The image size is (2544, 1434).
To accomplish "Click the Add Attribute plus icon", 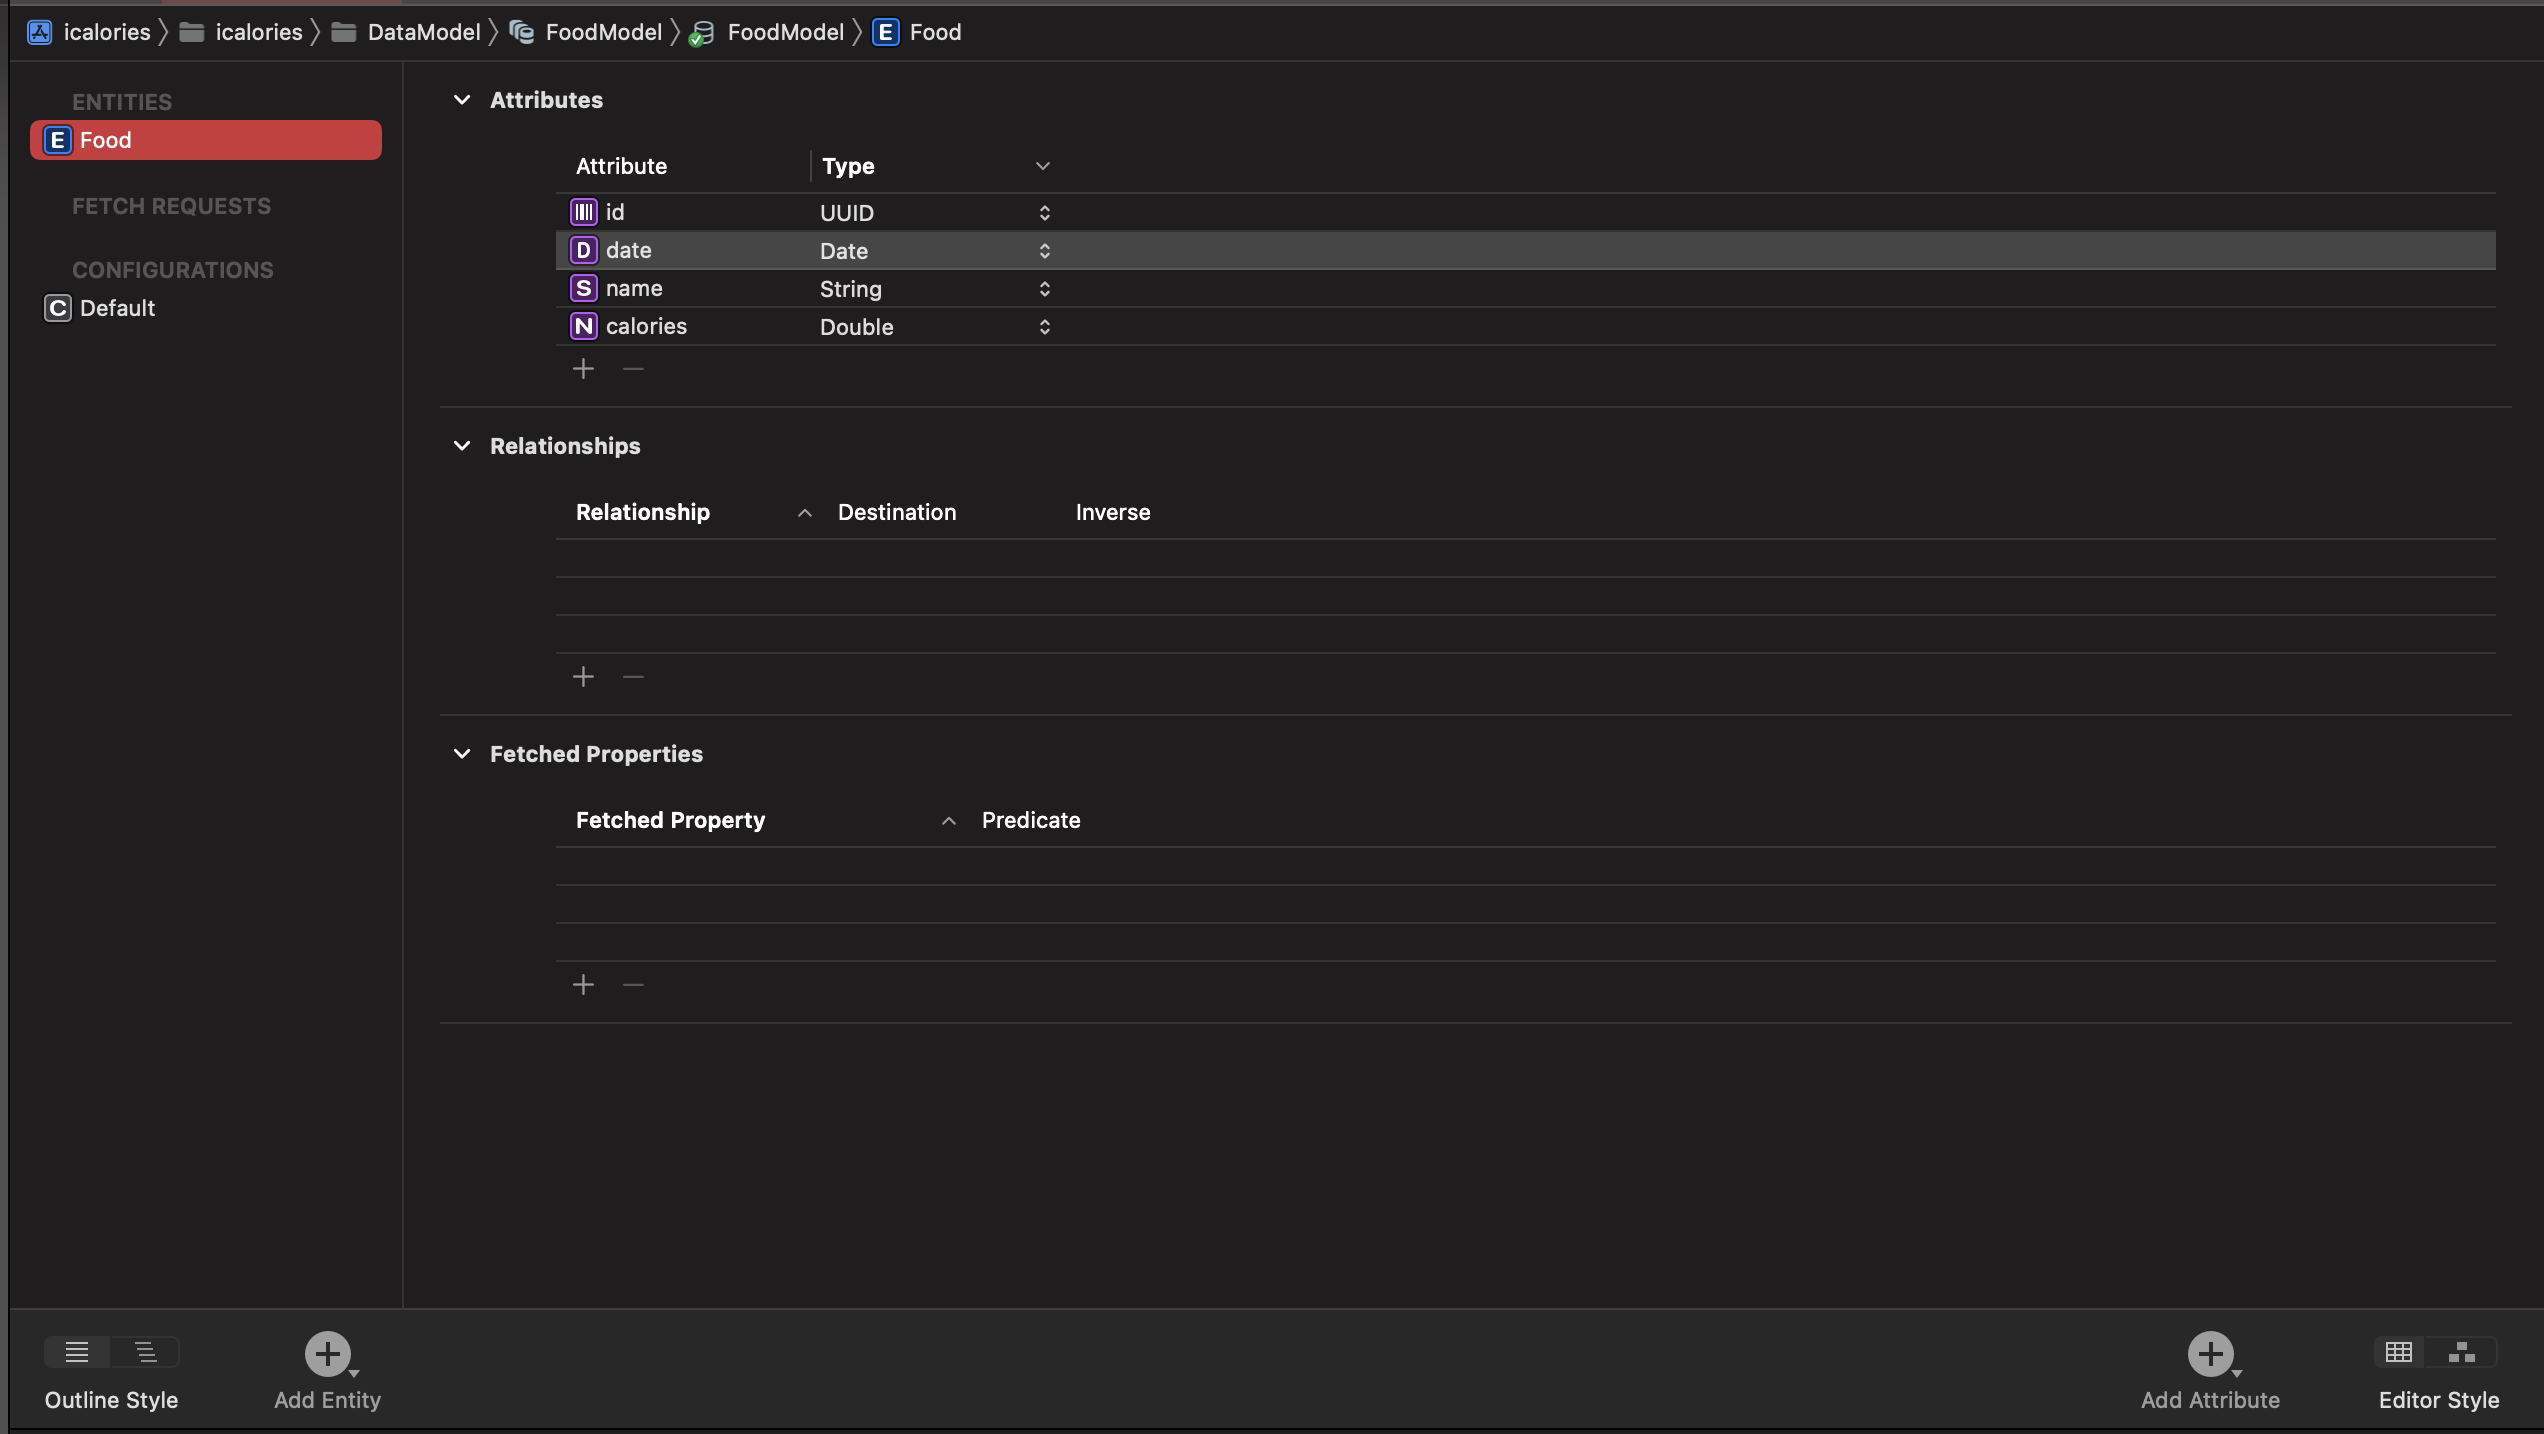I will click(x=2210, y=1354).
